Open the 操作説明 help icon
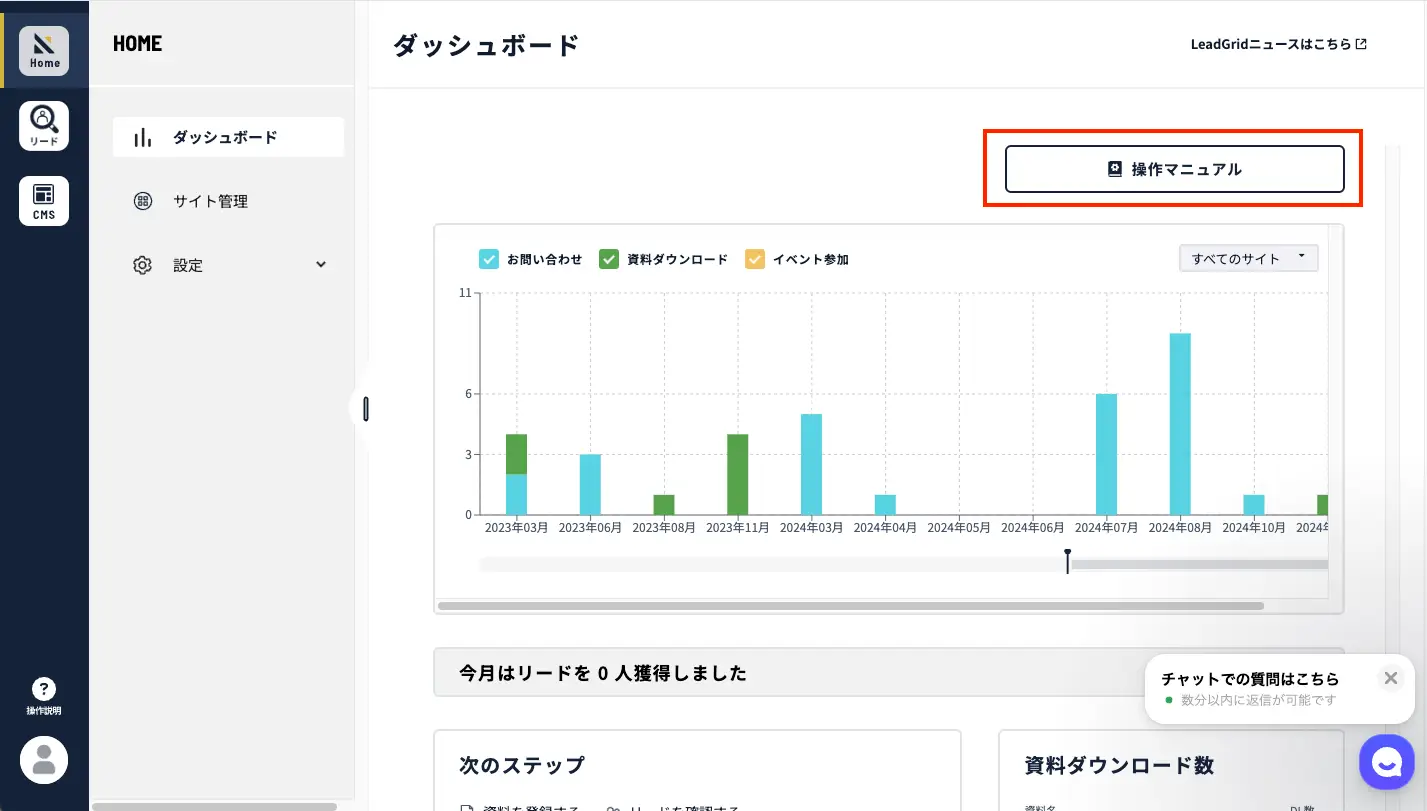 pyautogui.click(x=44, y=697)
